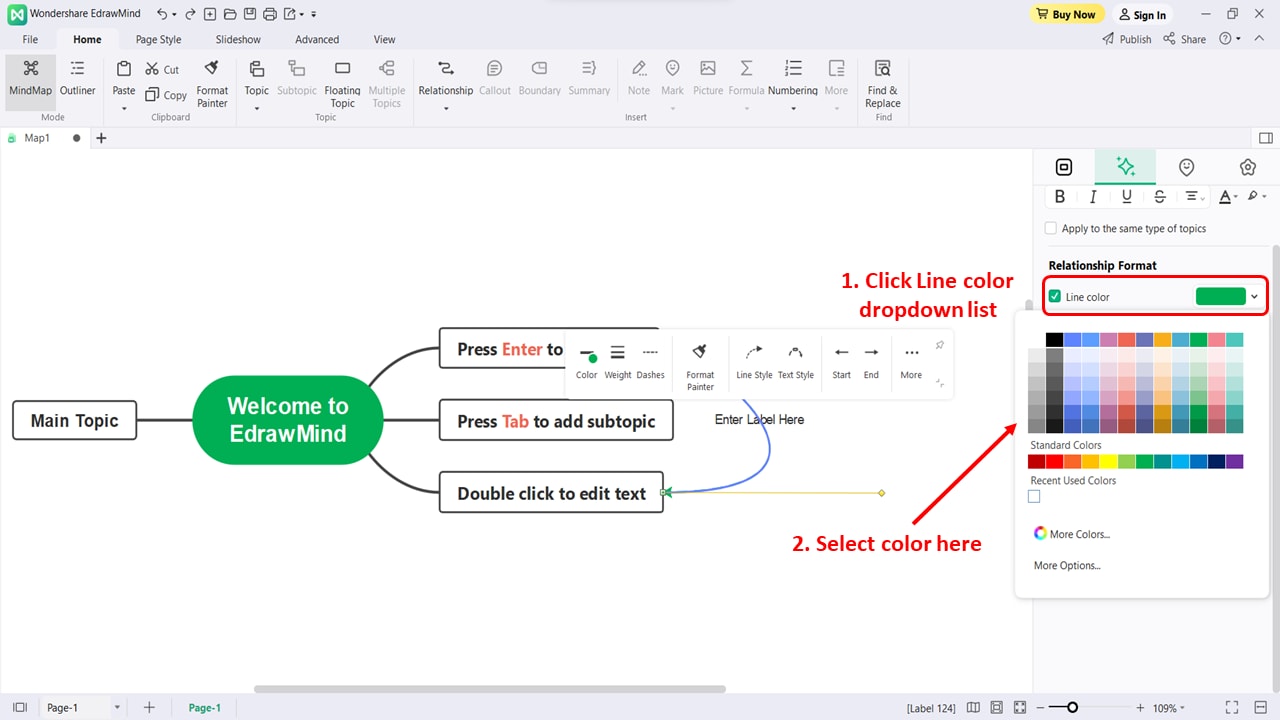Print the document using the title bar icon

point(270,15)
